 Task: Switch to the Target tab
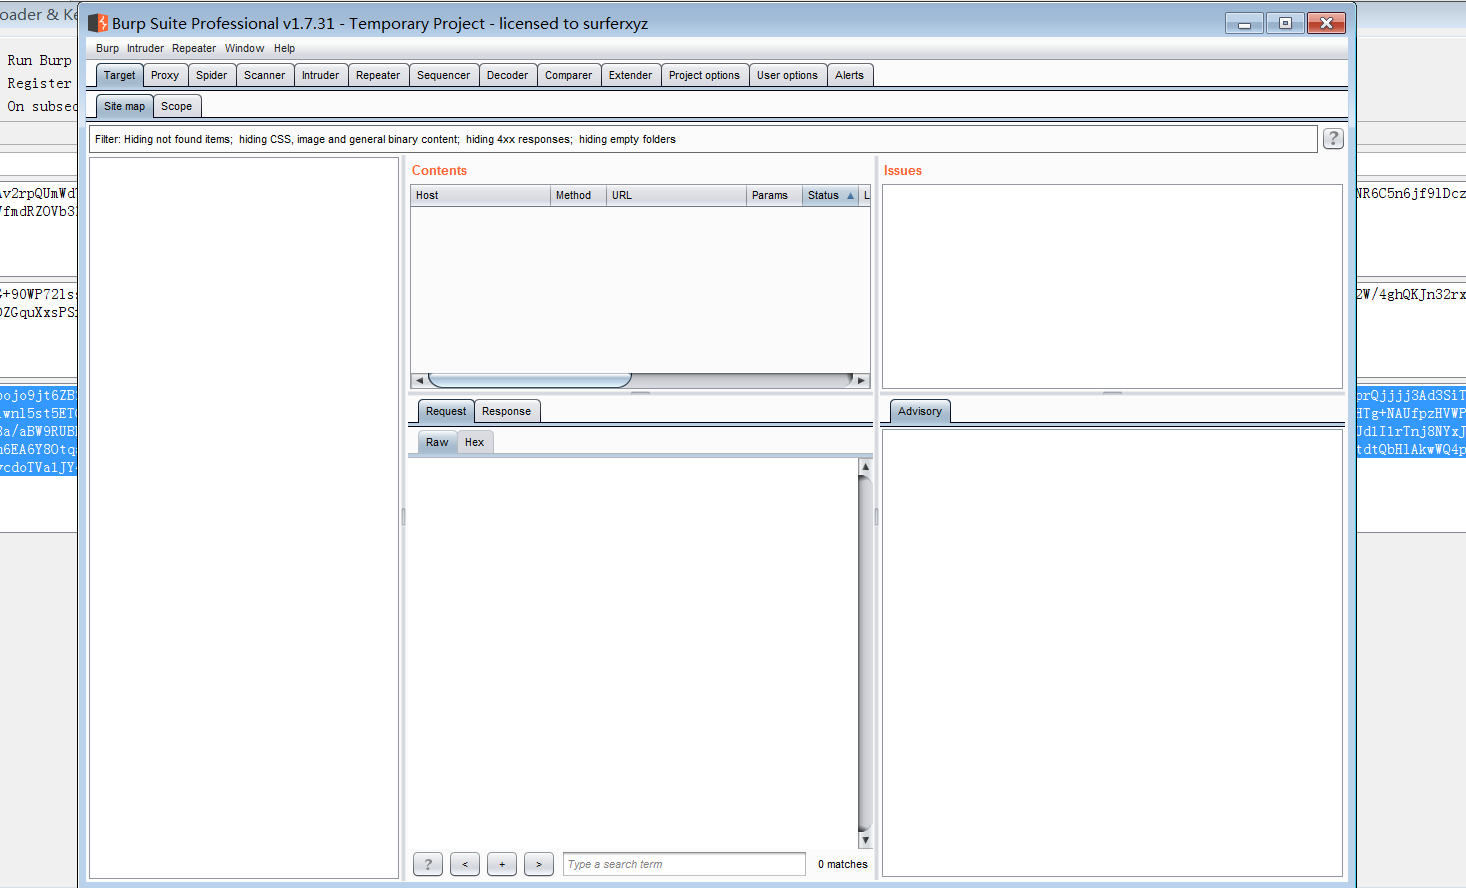tap(119, 75)
